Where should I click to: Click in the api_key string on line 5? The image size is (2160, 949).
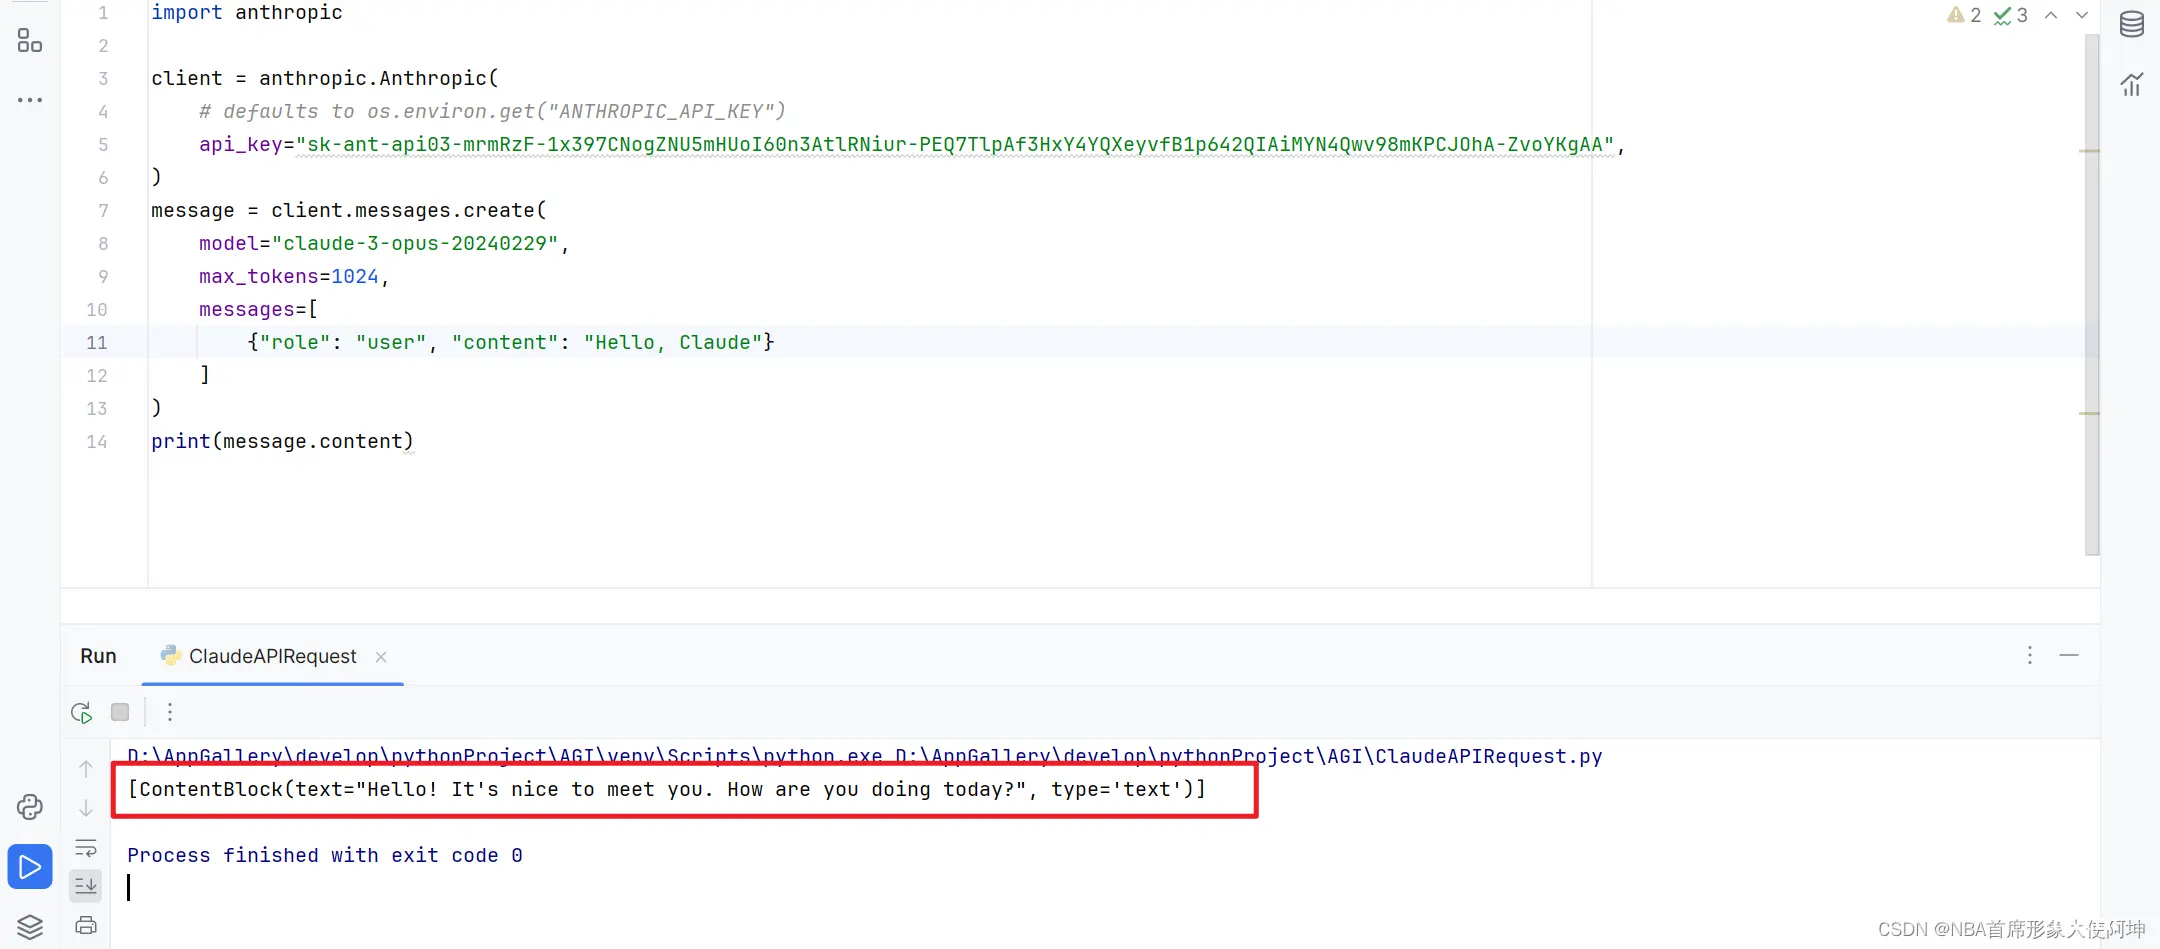tap(955, 145)
